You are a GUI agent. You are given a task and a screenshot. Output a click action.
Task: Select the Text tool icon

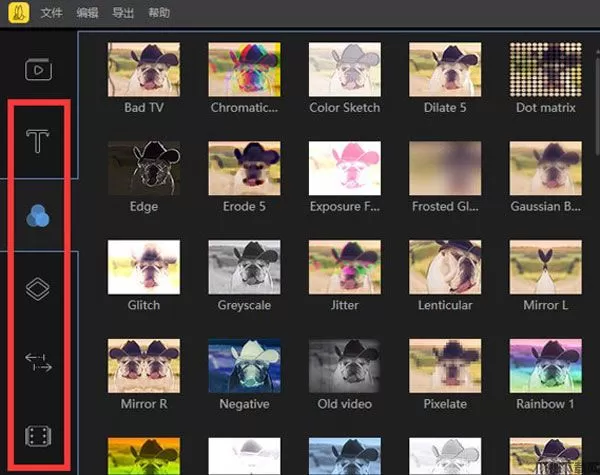click(x=38, y=141)
